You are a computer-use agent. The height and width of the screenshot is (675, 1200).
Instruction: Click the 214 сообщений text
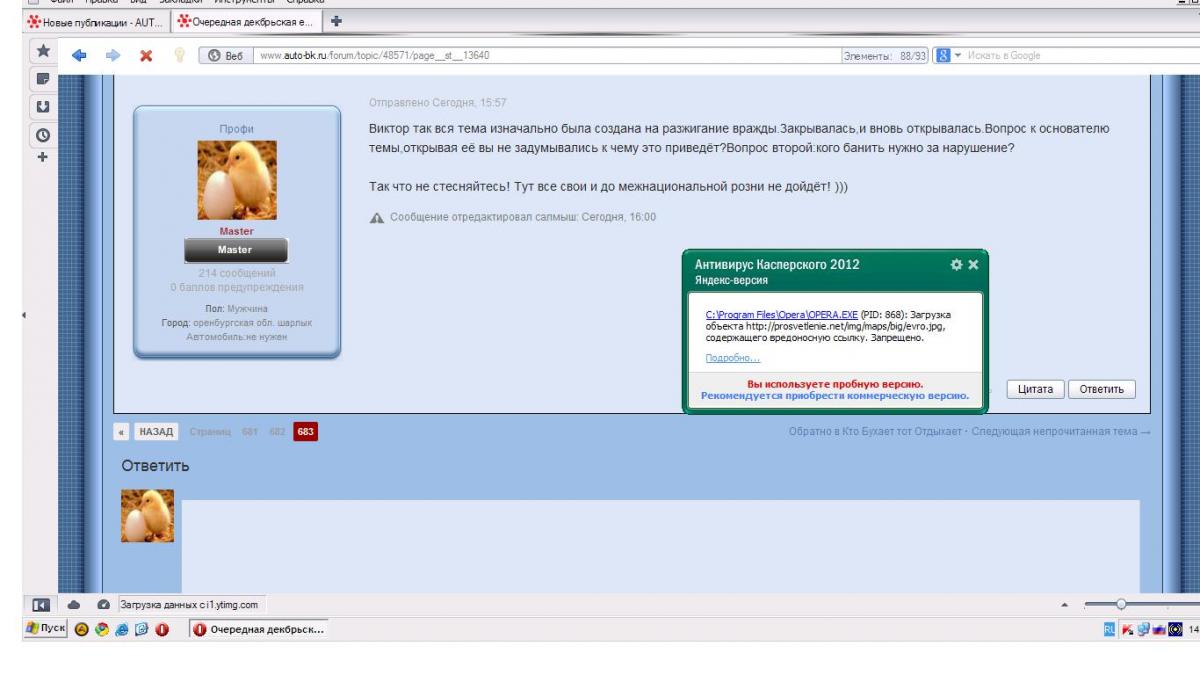(236, 273)
